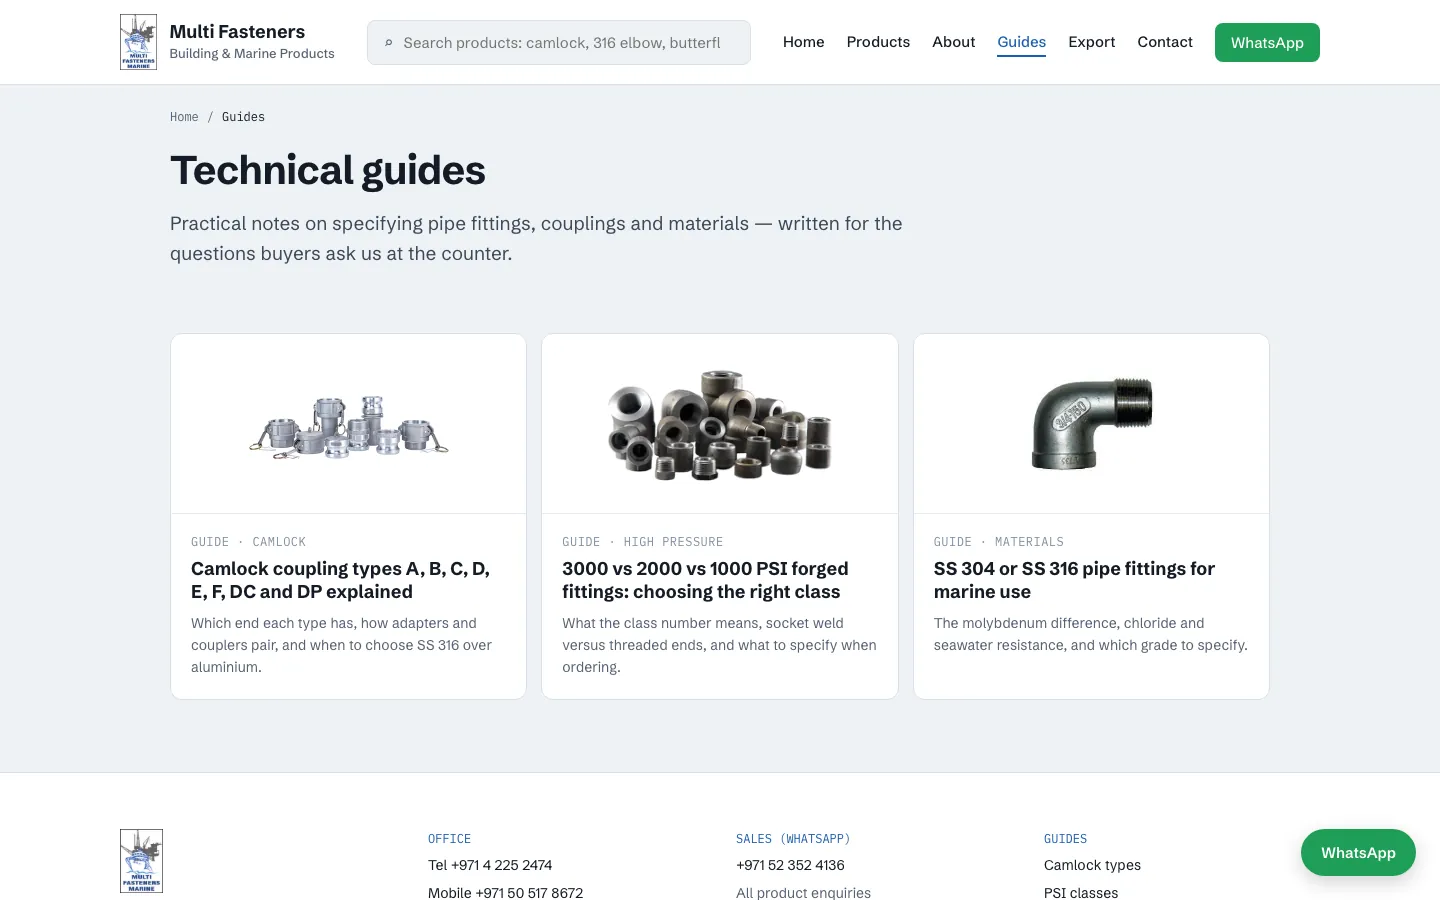Click the OFFICE footer heading
Image resolution: width=1440 pixels, height=900 pixels.
[x=449, y=839]
